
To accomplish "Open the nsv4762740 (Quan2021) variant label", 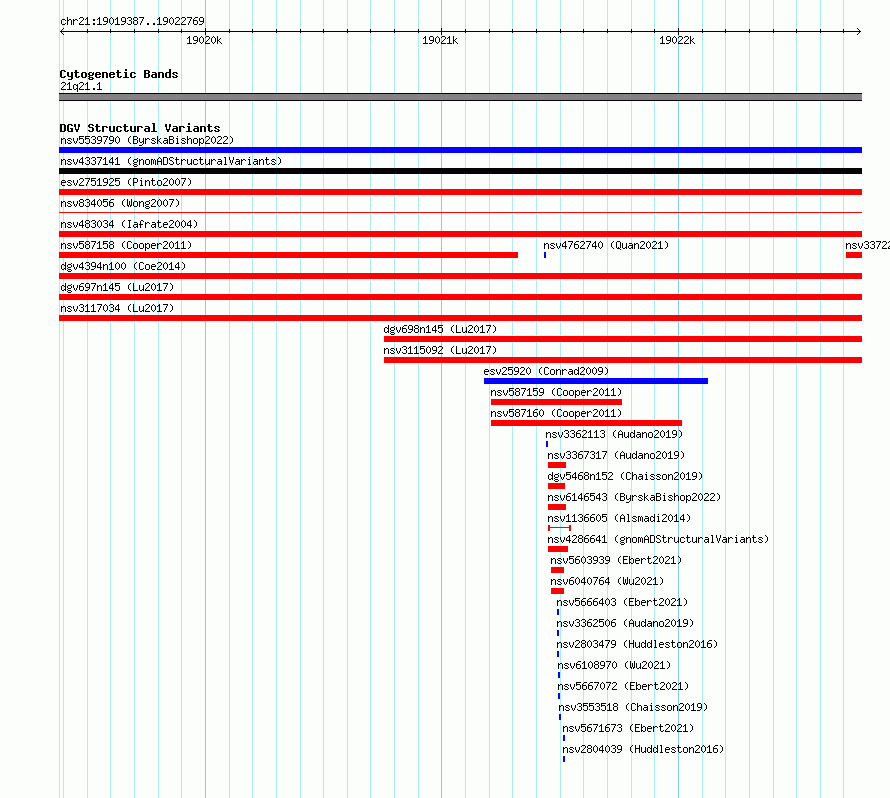I will pyautogui.click(x=606, y=245).
